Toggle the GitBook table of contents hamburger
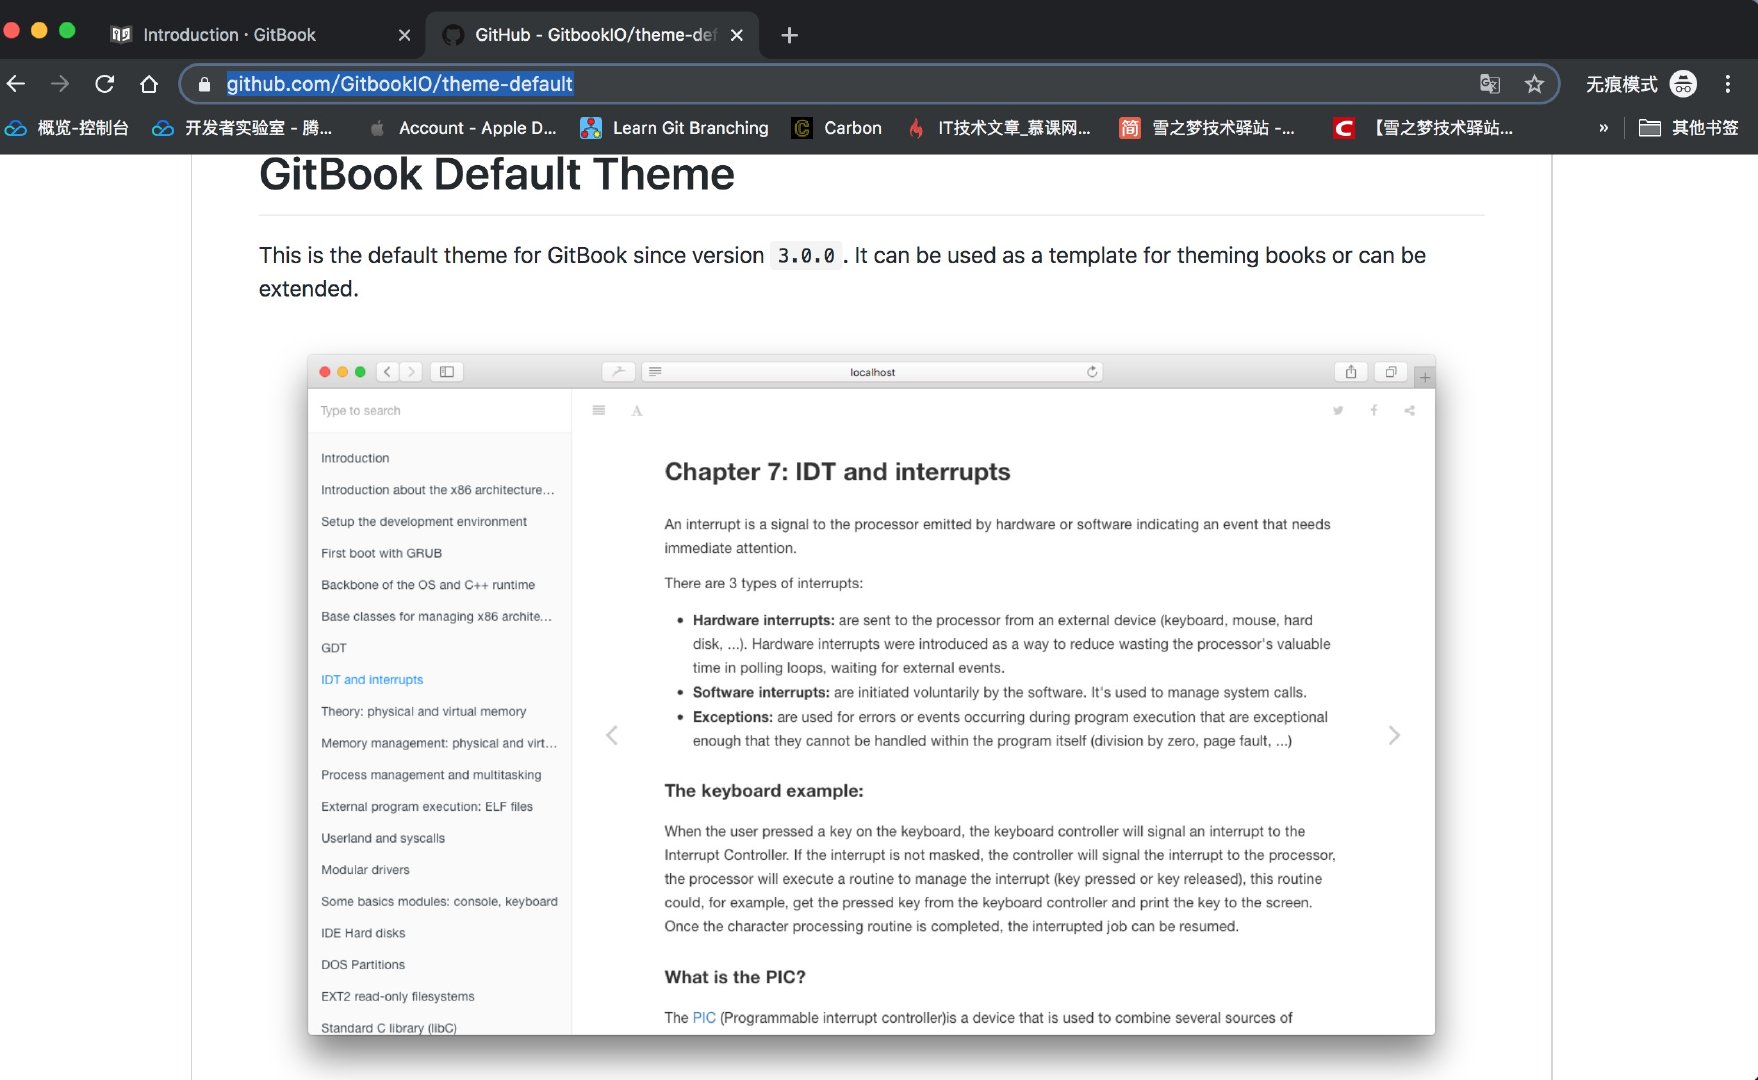Screen dimensions: 1758x1080 click(598, 410)
